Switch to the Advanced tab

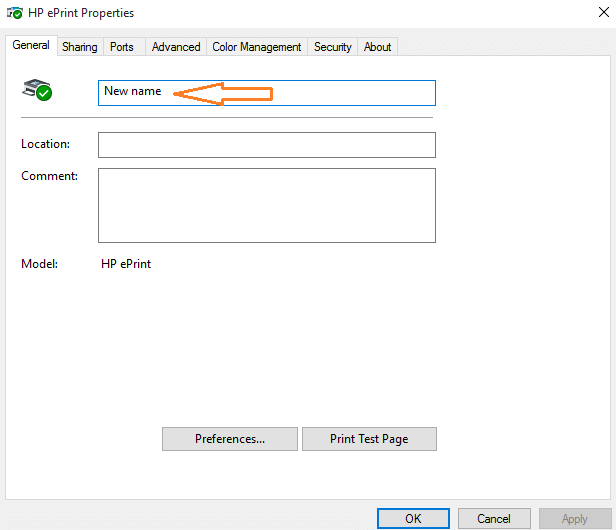tap(176, 47)
